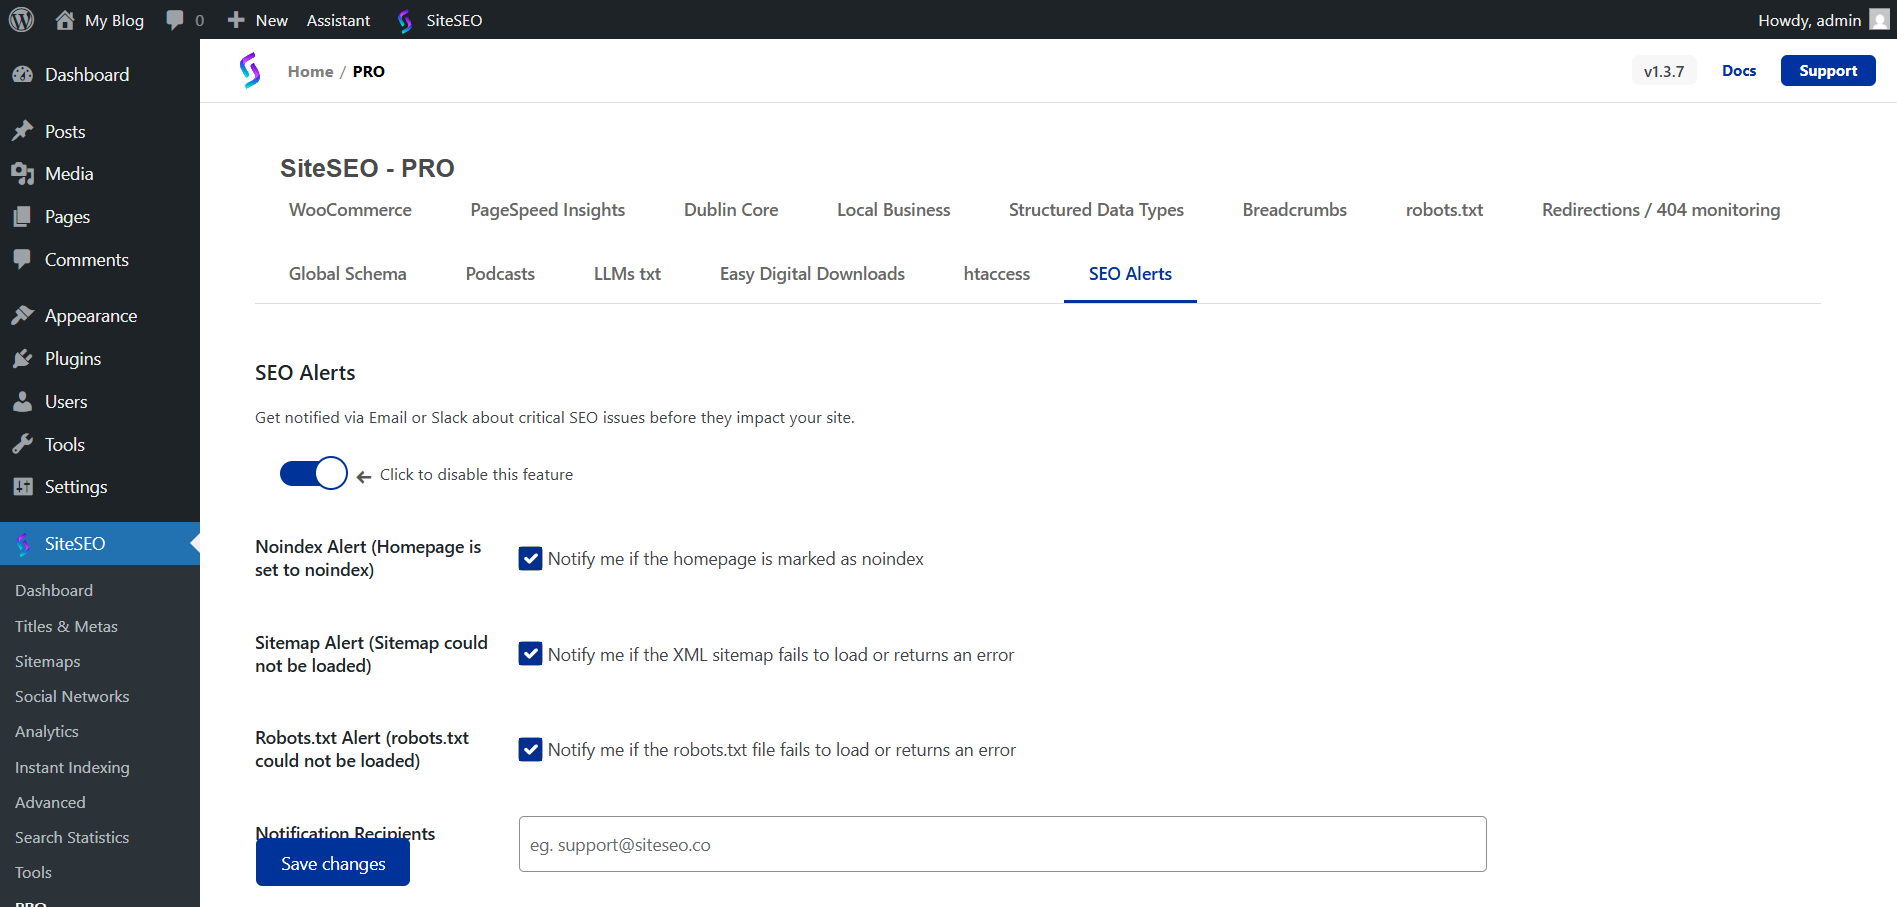Expand the New menu in the admin bar

(256, 20)
